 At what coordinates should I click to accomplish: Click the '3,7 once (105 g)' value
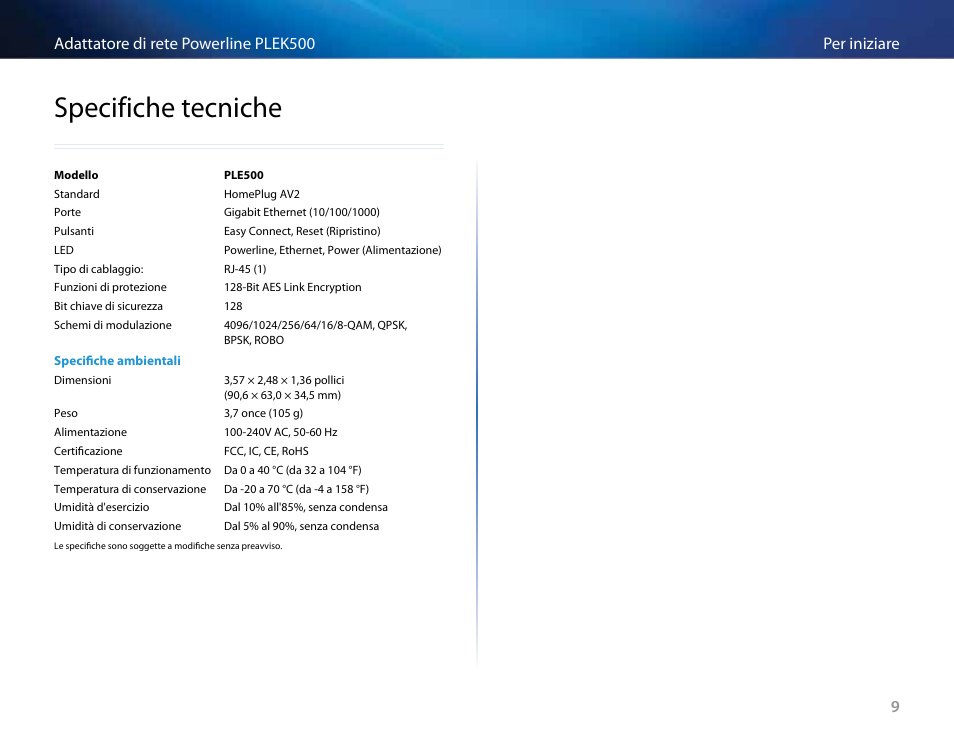(x=263, y=413)
